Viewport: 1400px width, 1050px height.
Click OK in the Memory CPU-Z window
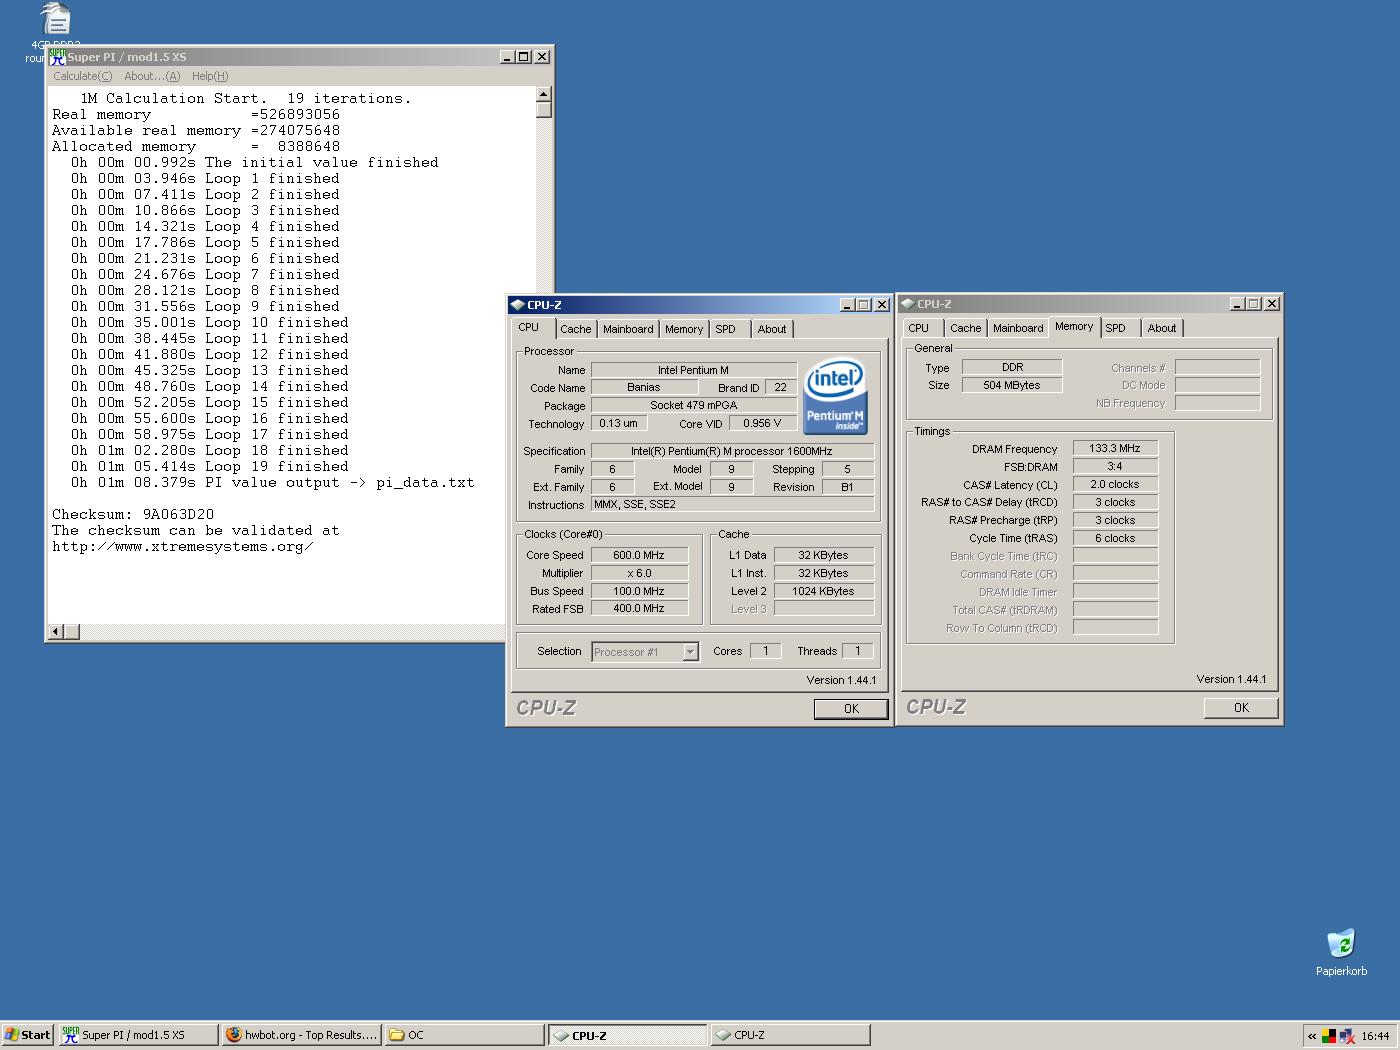pos(1241,707)
